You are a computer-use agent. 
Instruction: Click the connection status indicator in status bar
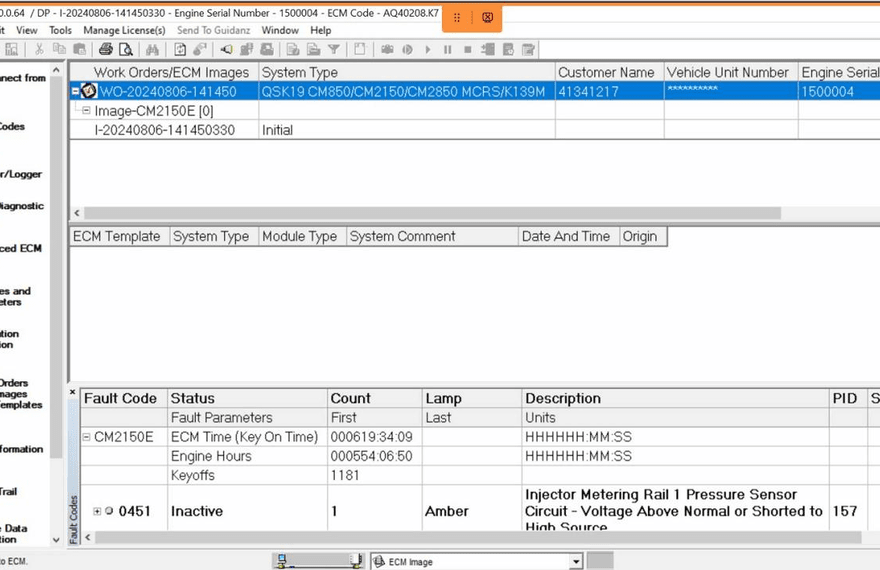(x=318, y=560)
